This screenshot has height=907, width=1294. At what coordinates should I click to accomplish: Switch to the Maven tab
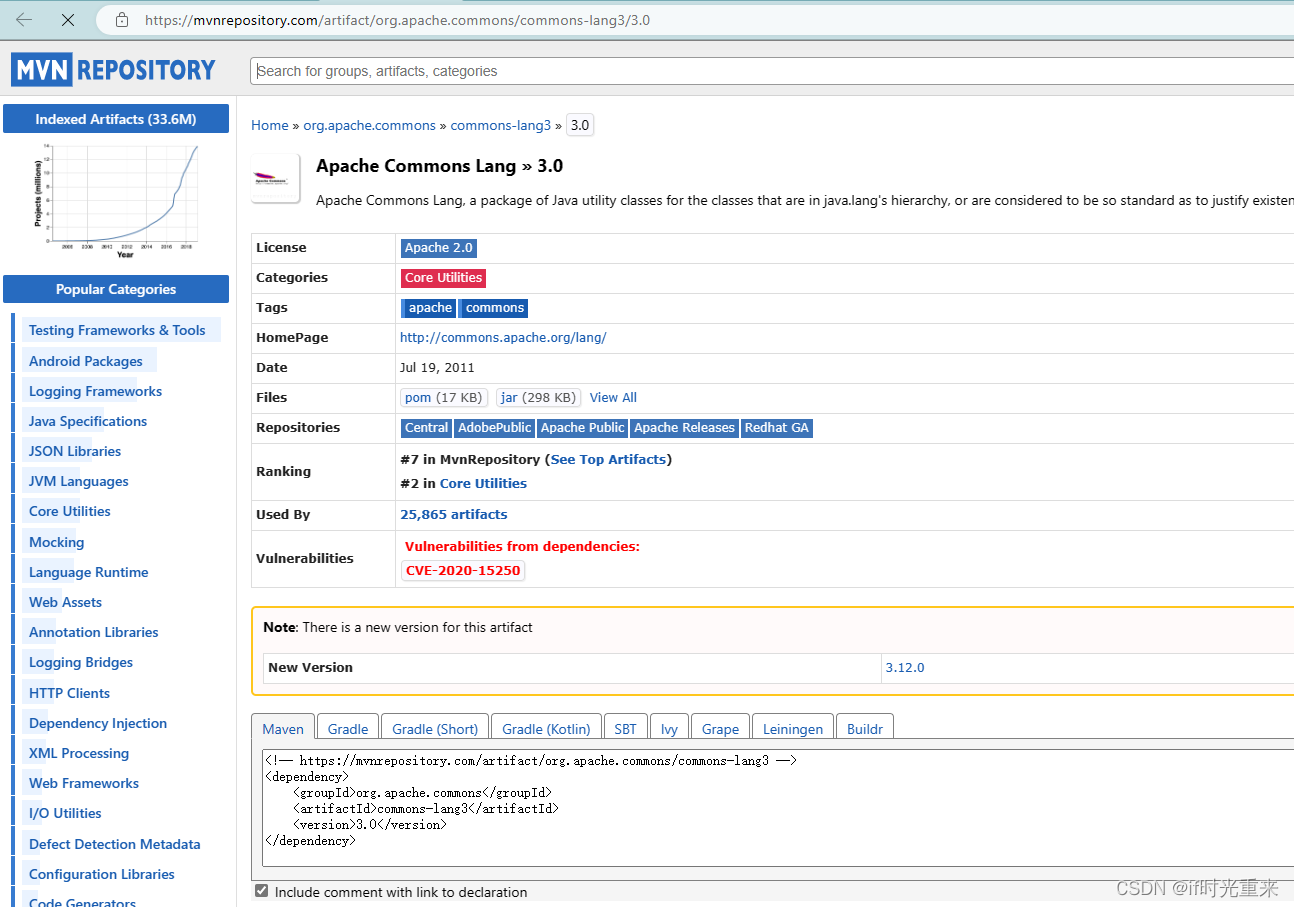(283, 729)
